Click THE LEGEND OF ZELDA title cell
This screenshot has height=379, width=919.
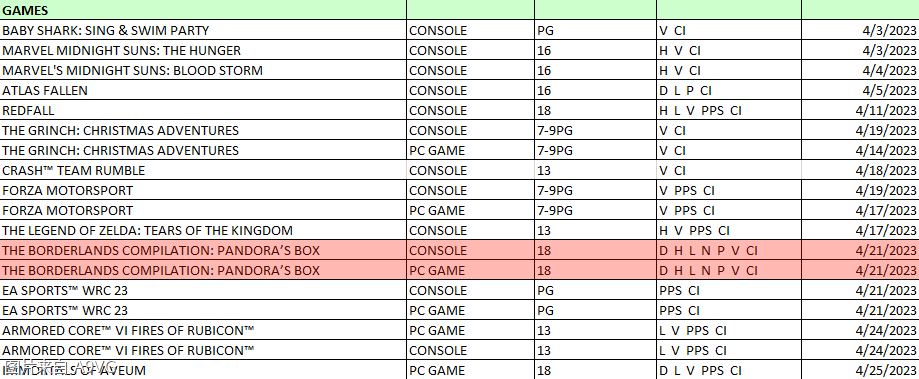coord(203,230)
